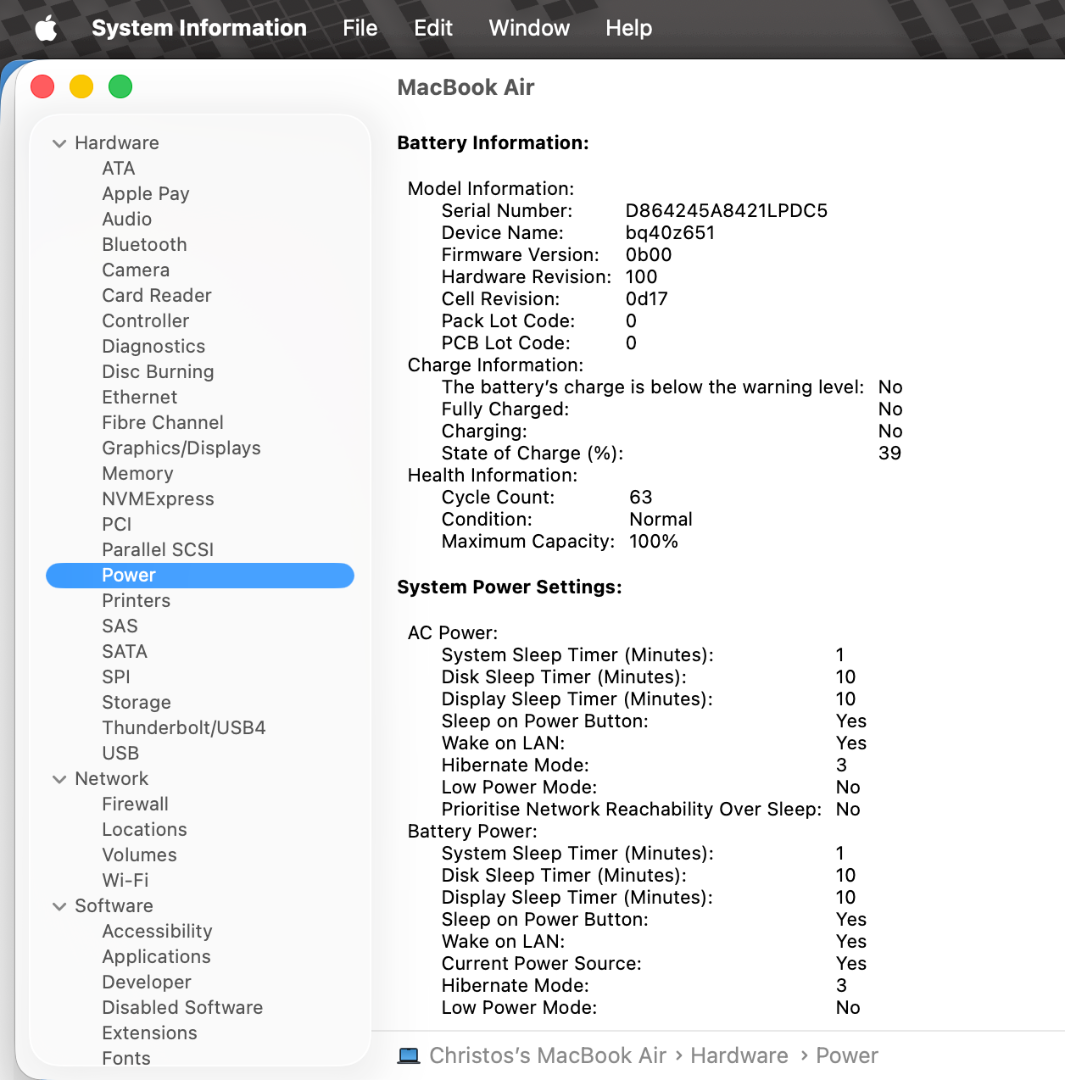Select USB in the sidebar

[121, 754]
